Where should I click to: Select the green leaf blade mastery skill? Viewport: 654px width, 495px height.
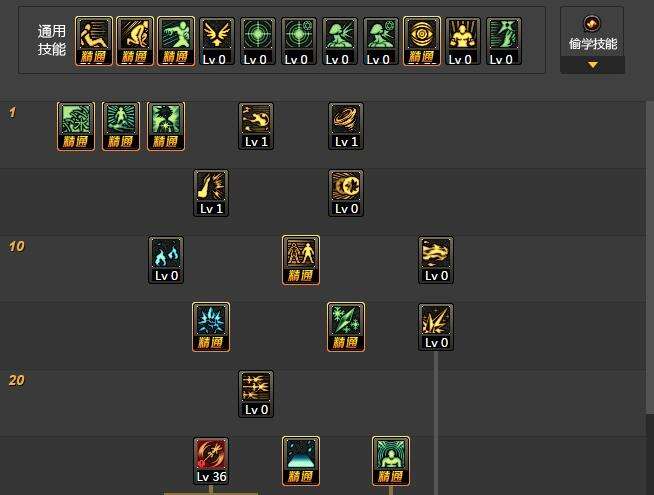coord(346,327)
